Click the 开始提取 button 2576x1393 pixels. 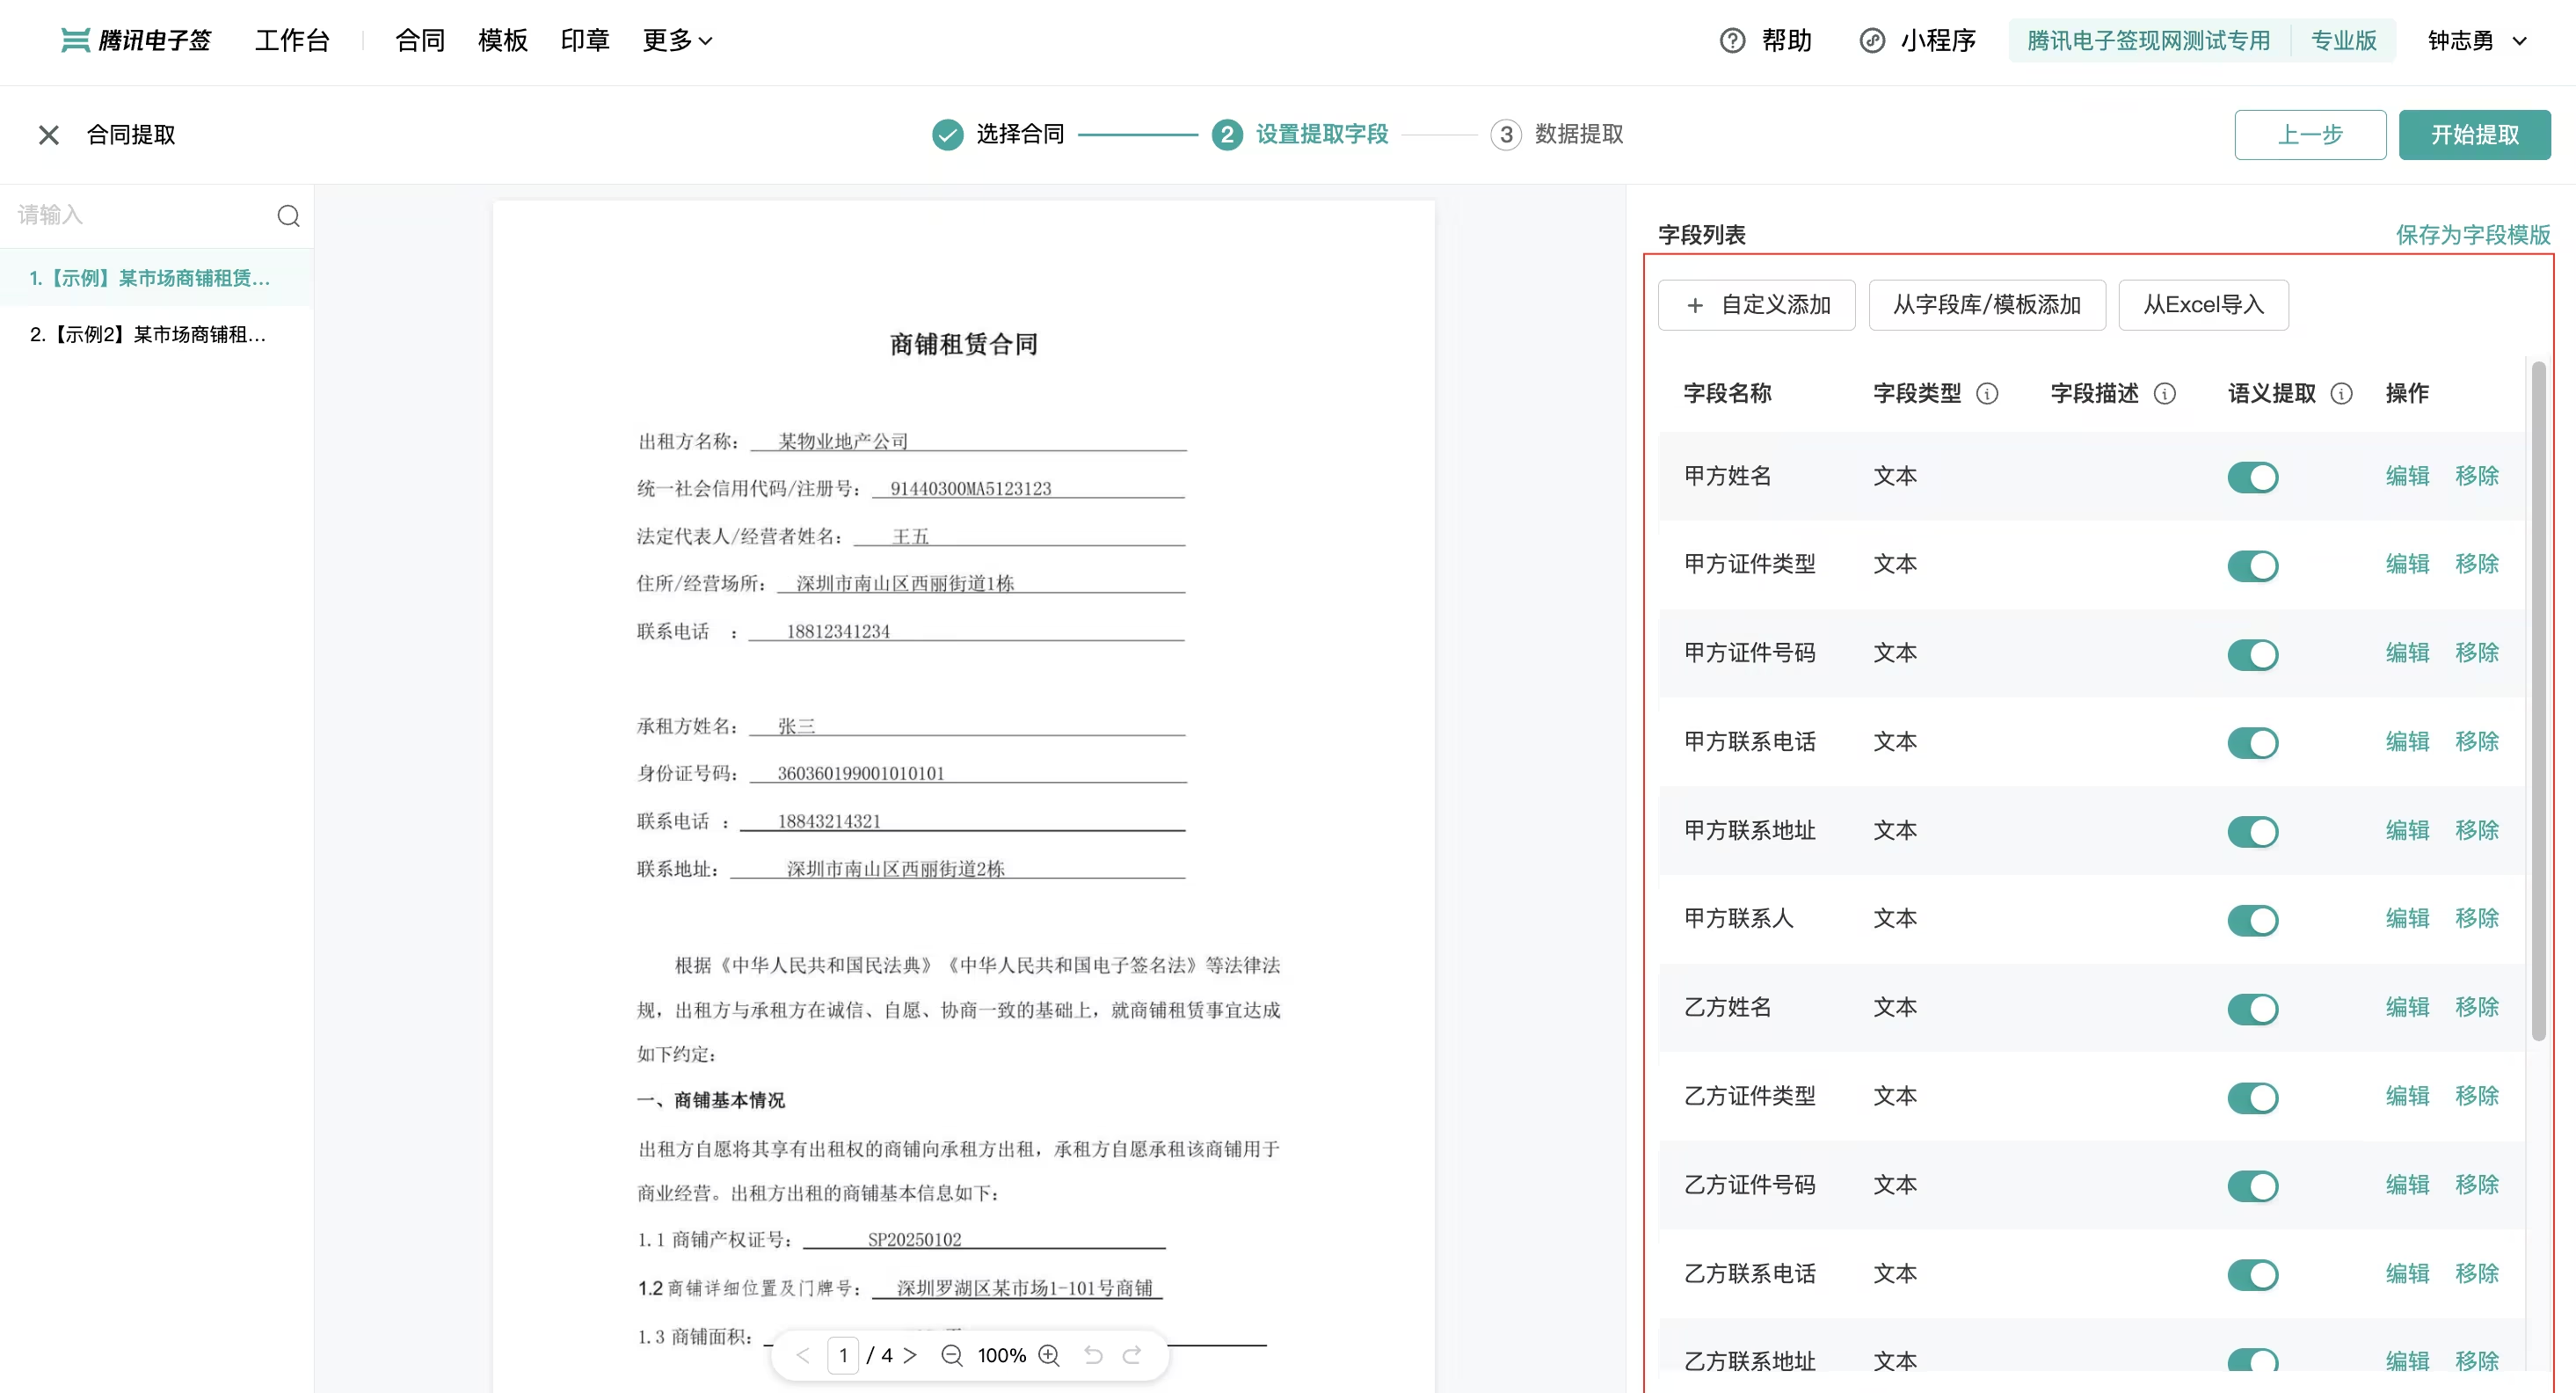coord(2474,135)
